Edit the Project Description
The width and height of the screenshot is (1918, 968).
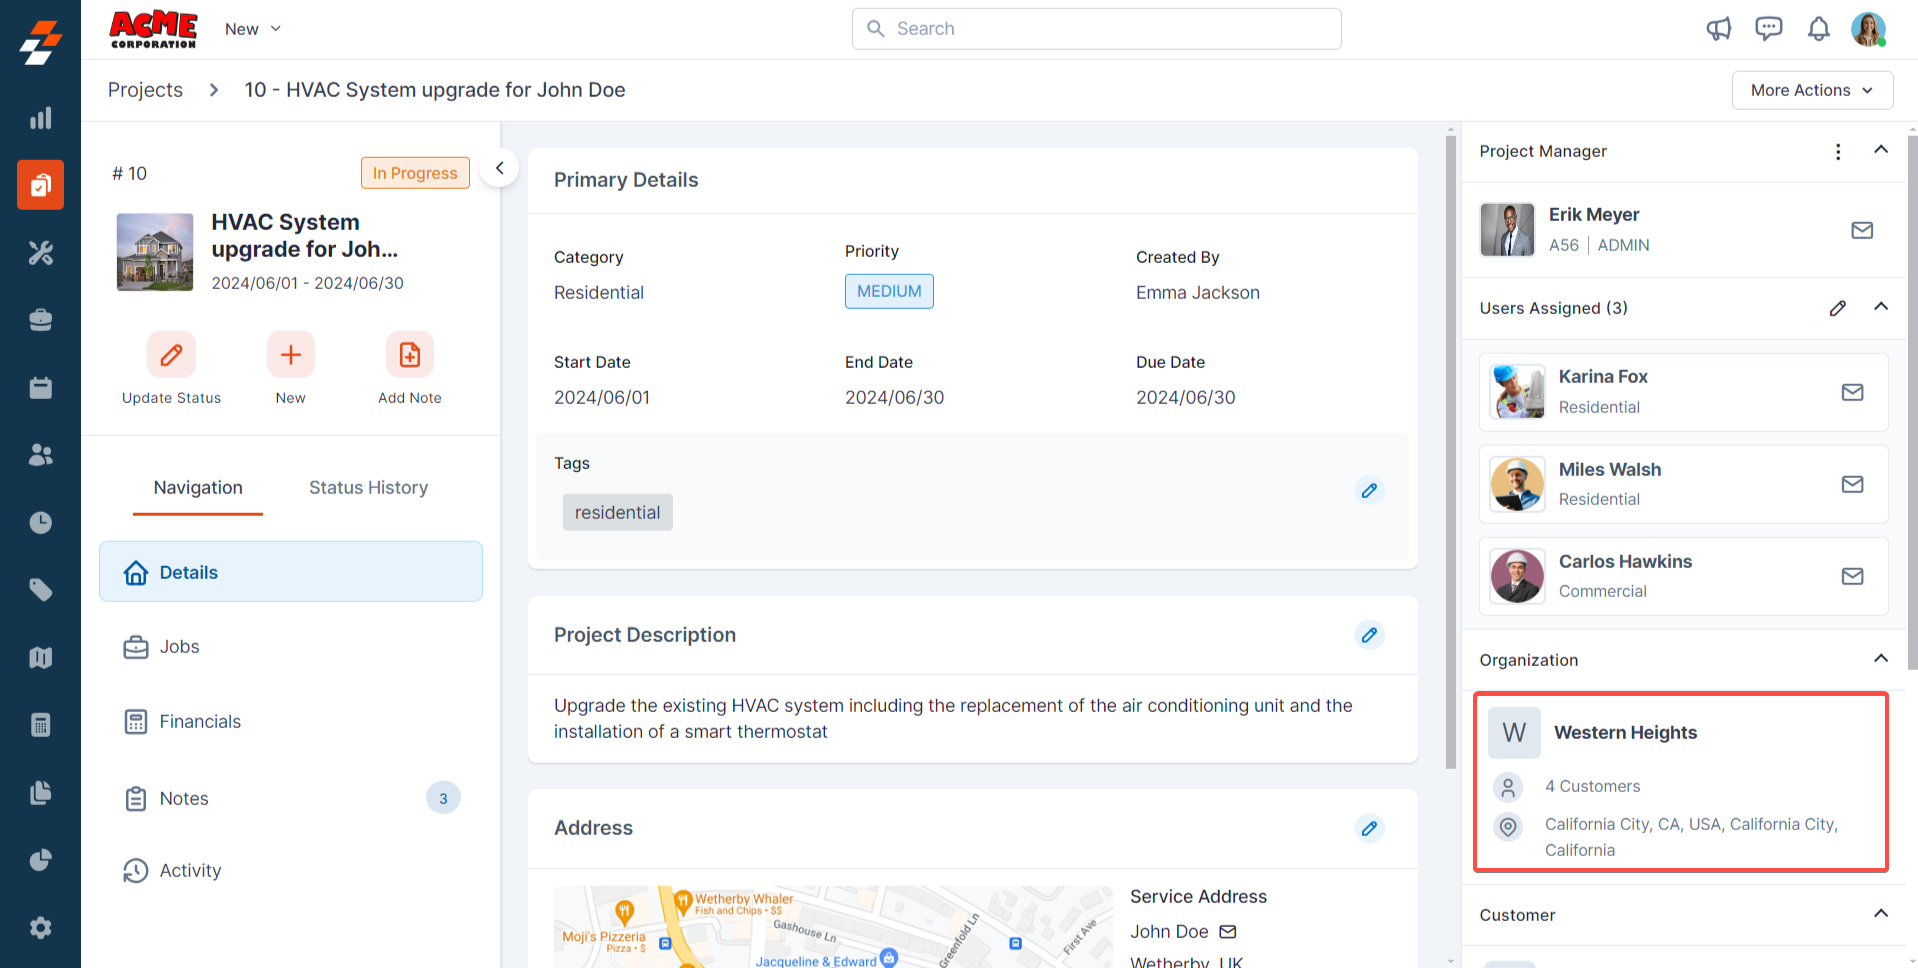(x=1369, y=635)
